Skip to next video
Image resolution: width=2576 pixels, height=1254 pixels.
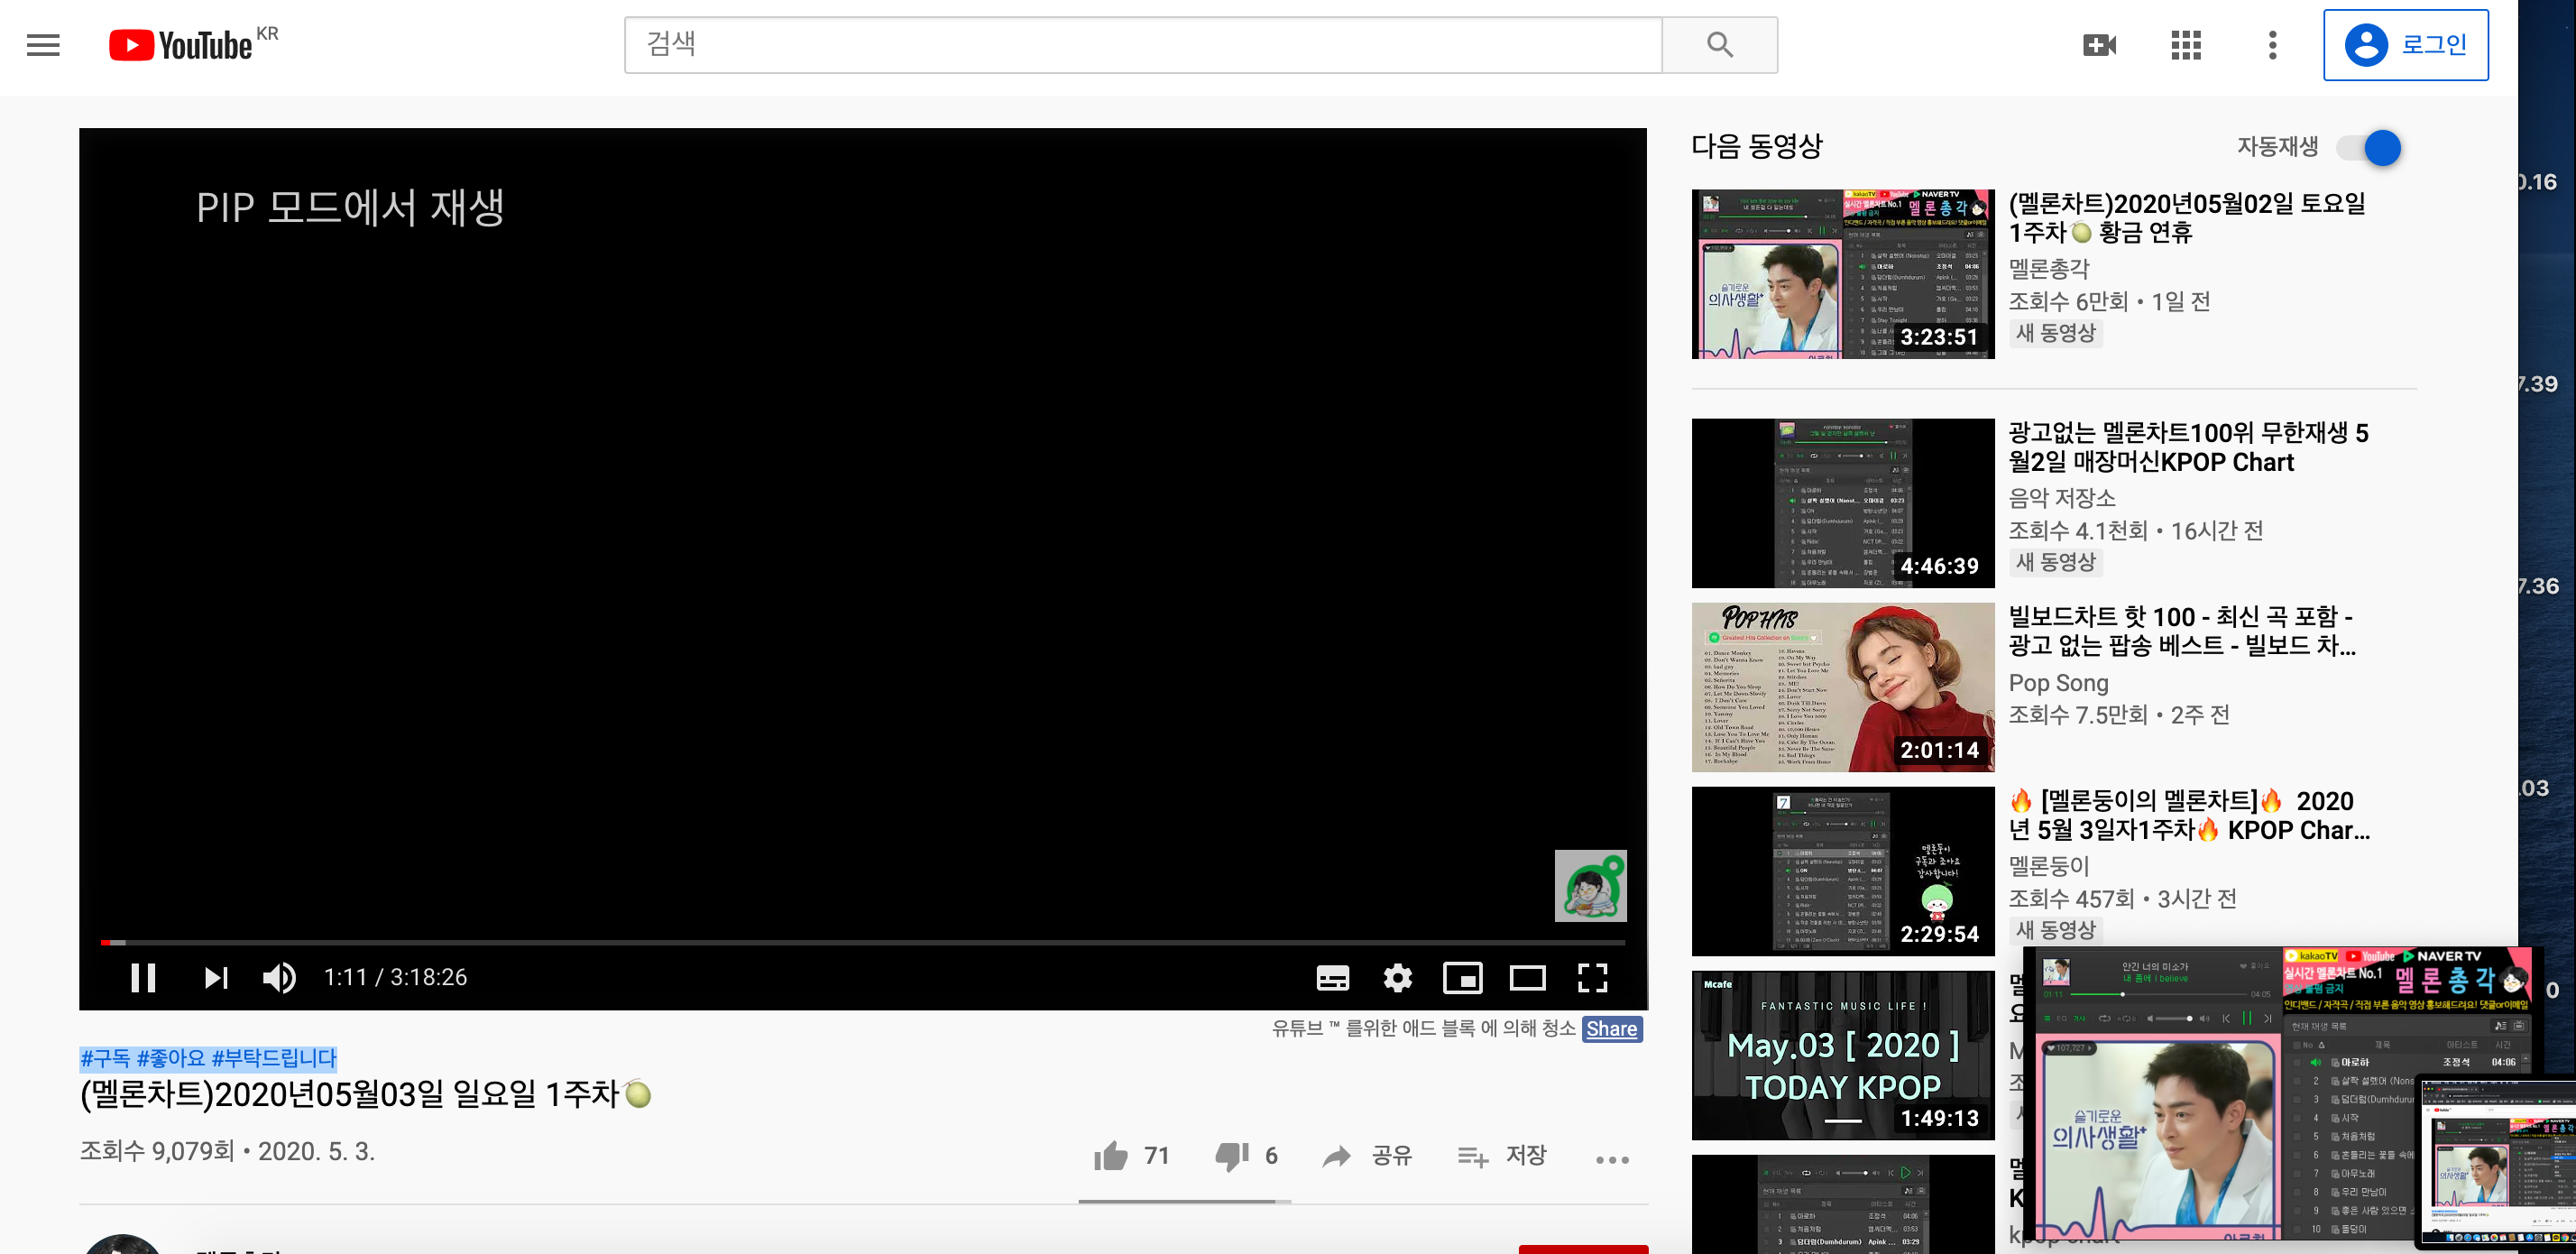[x=216, y=977]
